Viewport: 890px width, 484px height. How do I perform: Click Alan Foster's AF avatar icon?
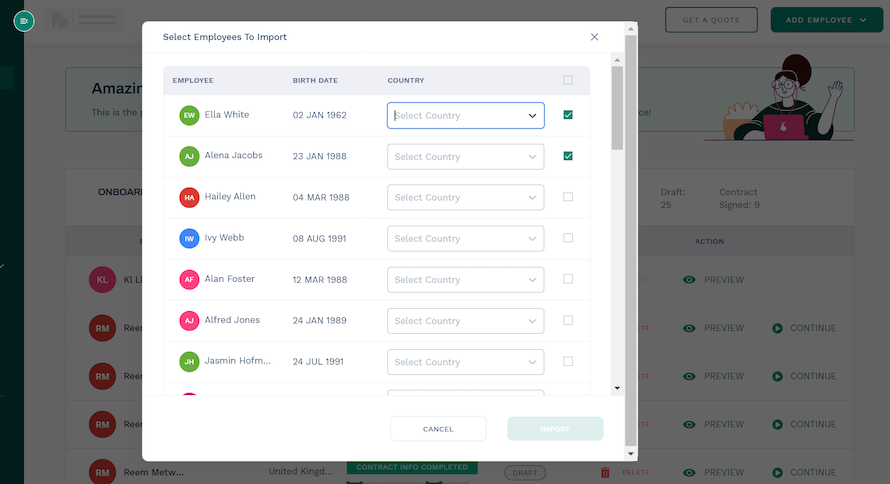189,279
